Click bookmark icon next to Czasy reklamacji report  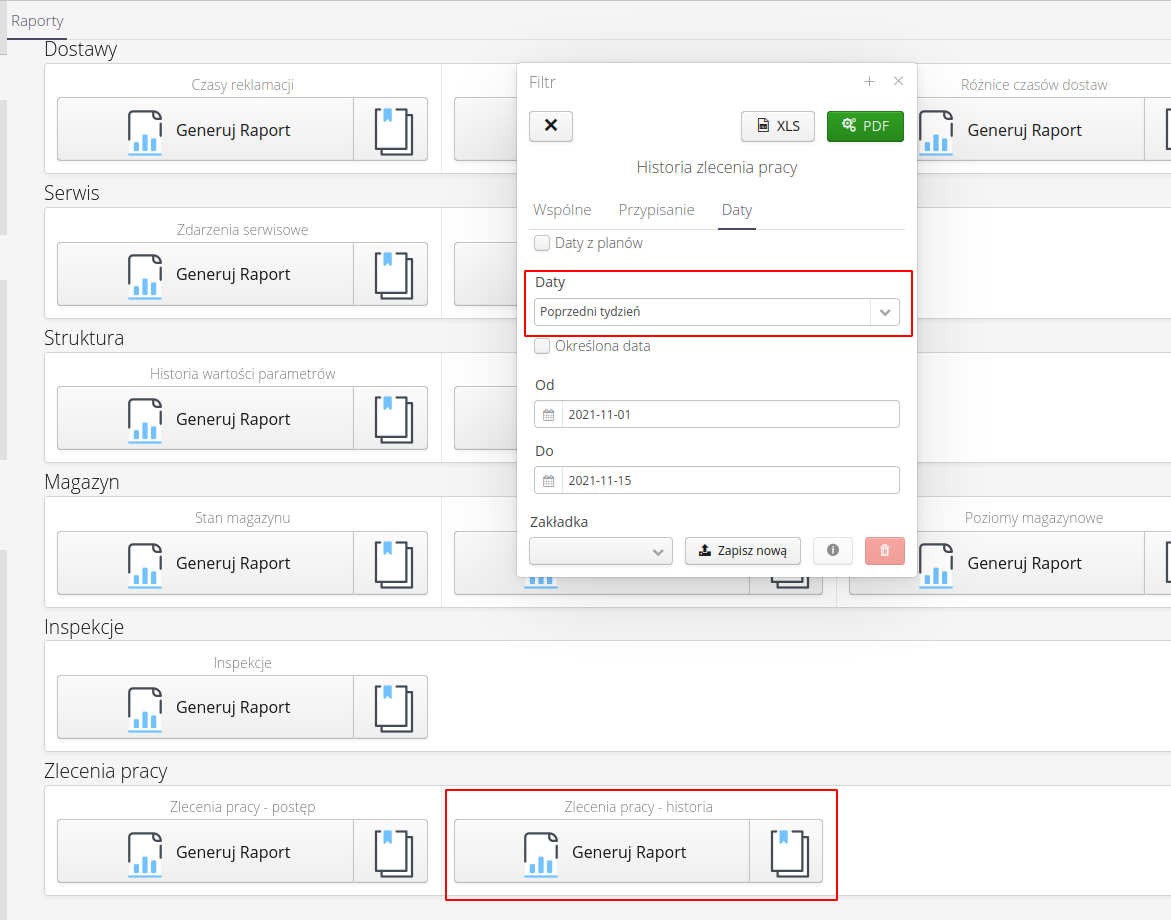pyautogui.click(x=391, y=129)
